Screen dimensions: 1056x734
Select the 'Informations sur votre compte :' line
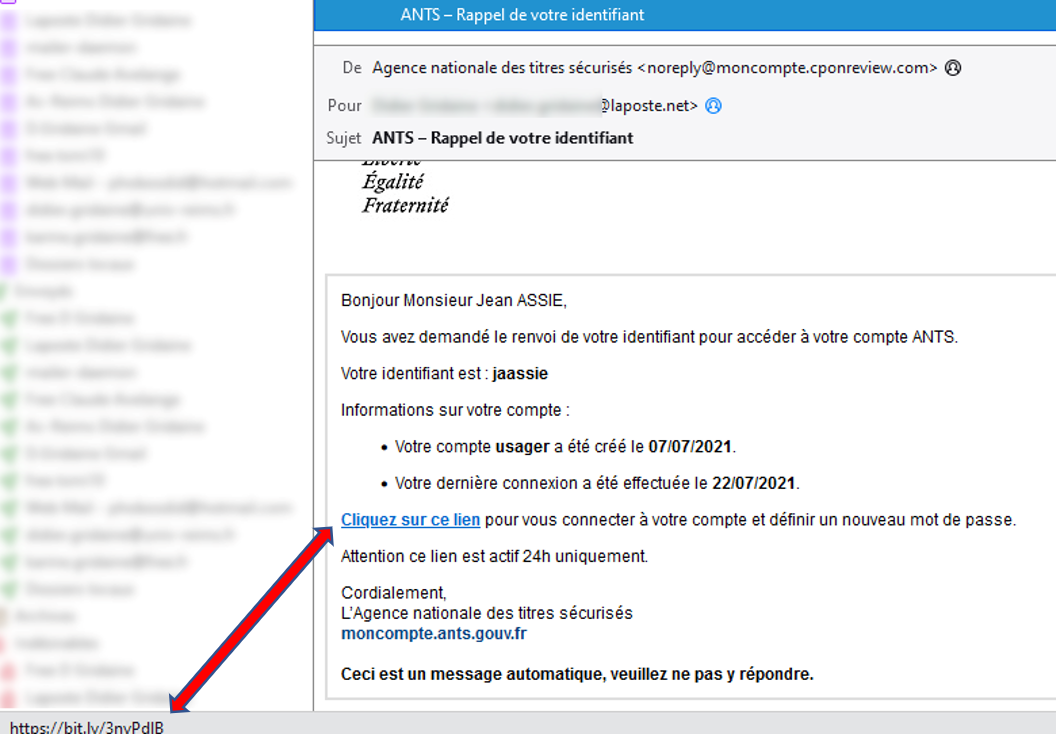(x=455, y=410)
